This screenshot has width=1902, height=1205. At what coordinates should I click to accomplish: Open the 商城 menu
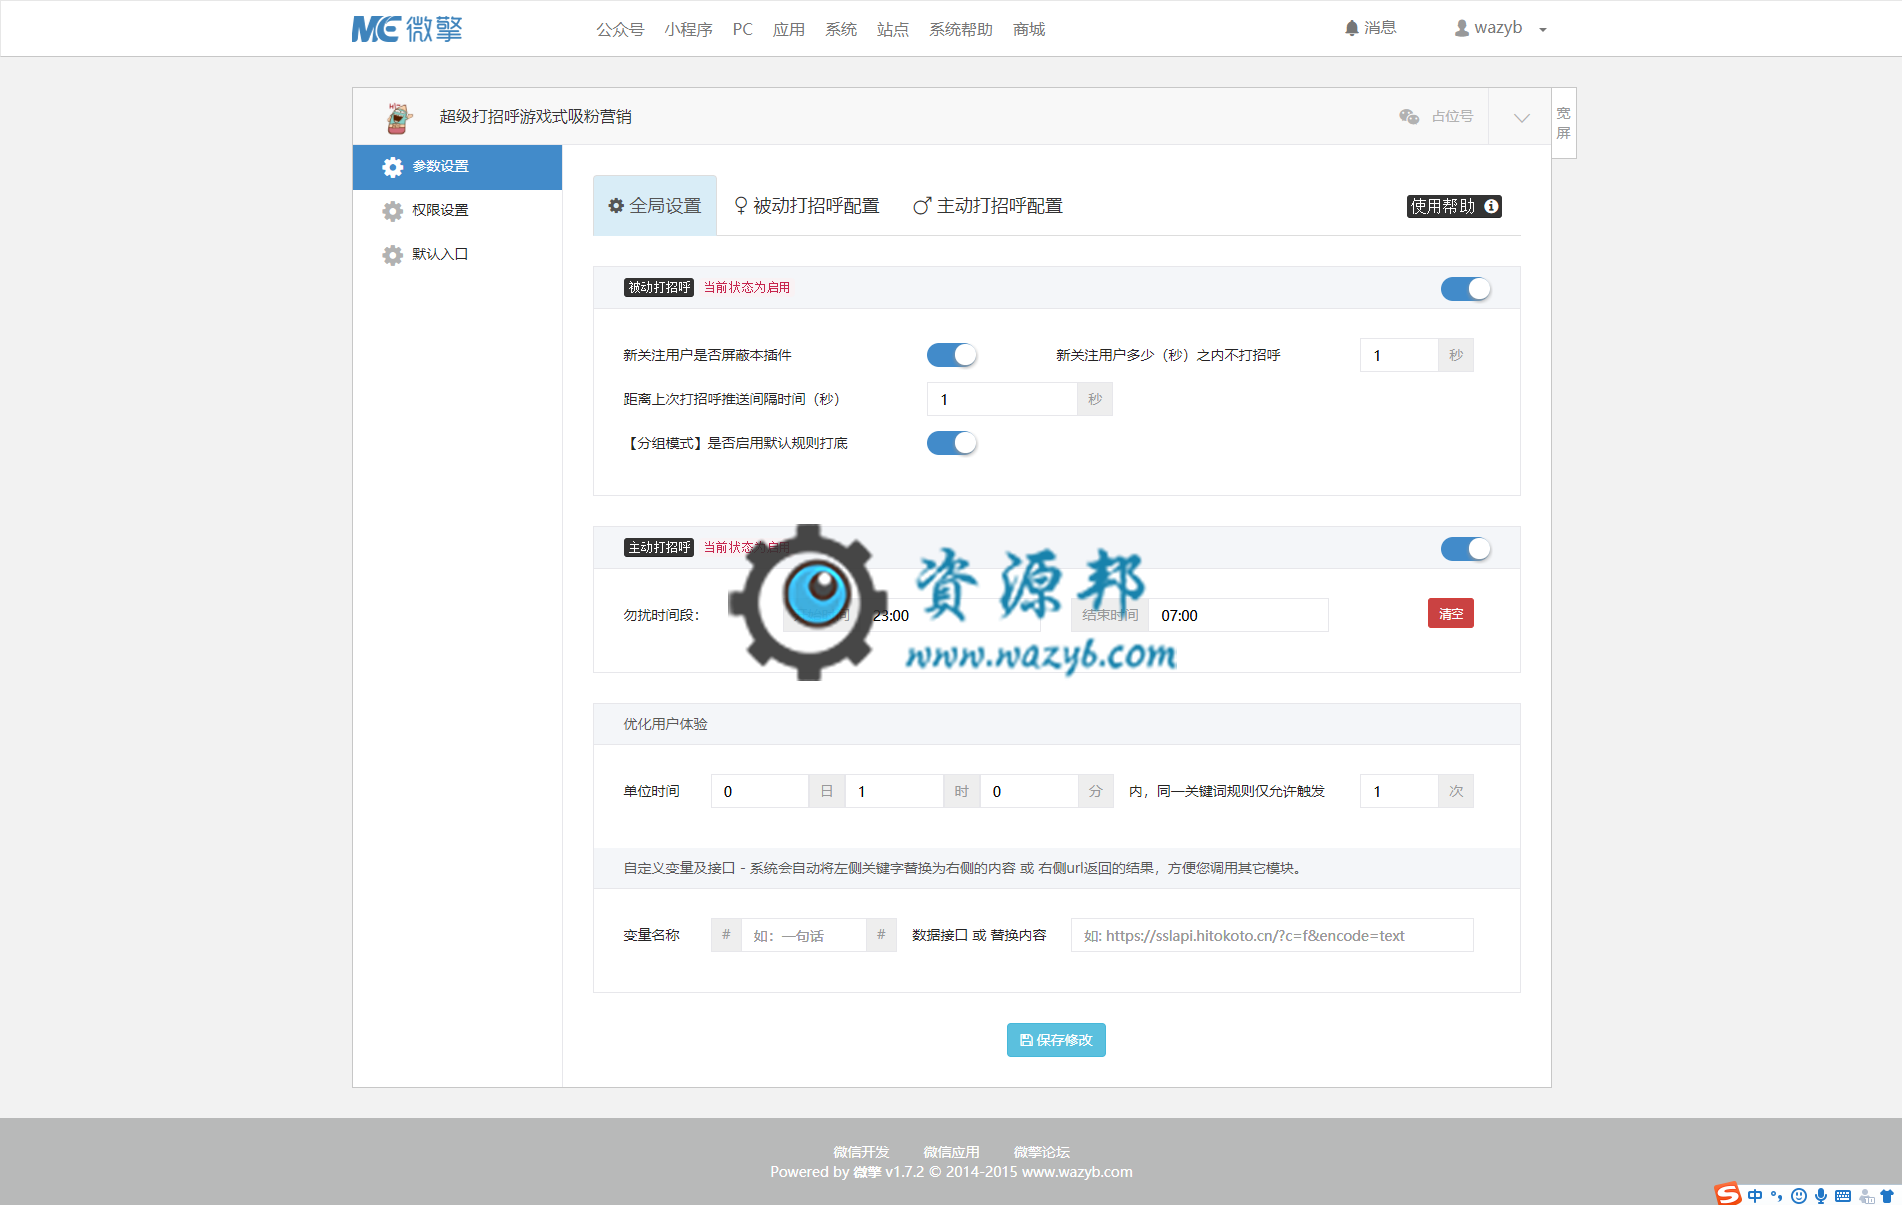pyautogui.click(x=1028, y=29)
